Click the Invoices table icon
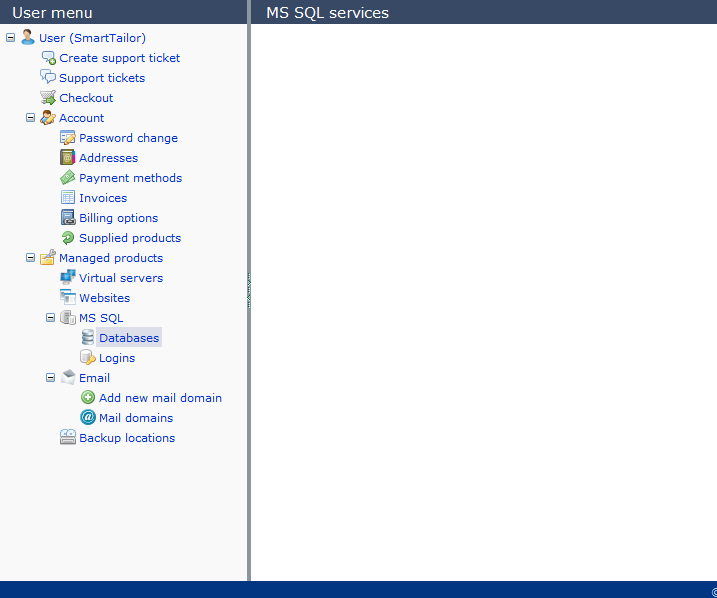This screenshot has width=717, height=598. (68, 198)
